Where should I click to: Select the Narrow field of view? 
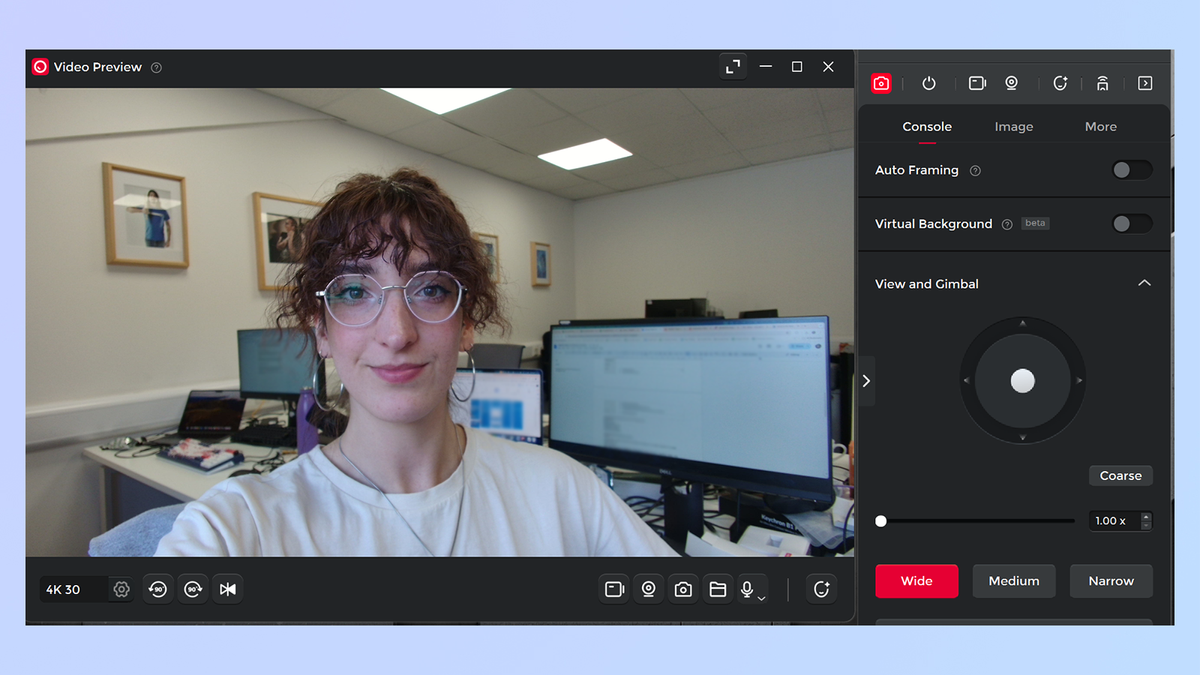(1111, 581)
